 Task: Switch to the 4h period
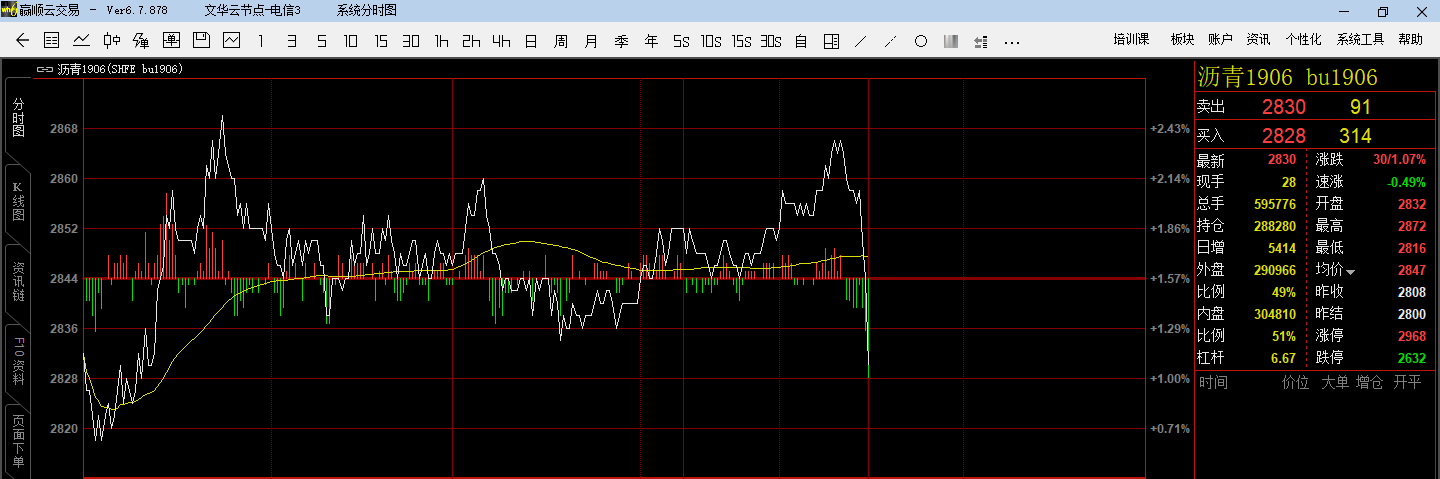click(501, 41)
